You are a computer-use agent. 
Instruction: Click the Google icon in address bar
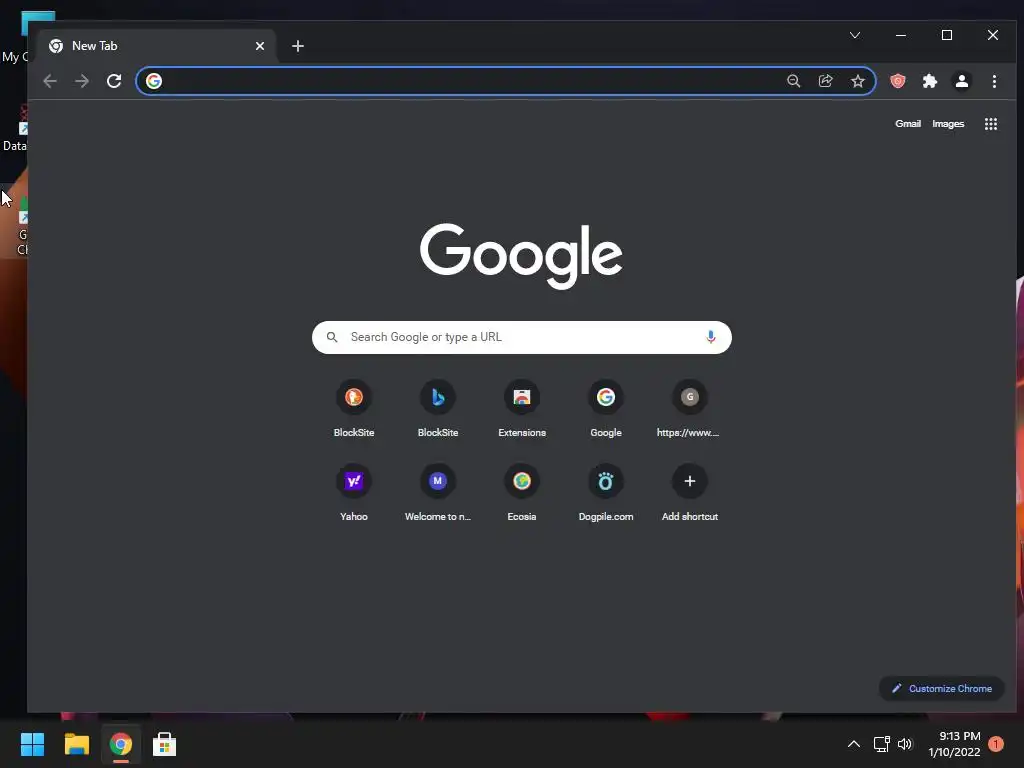[x=154, y=81]
